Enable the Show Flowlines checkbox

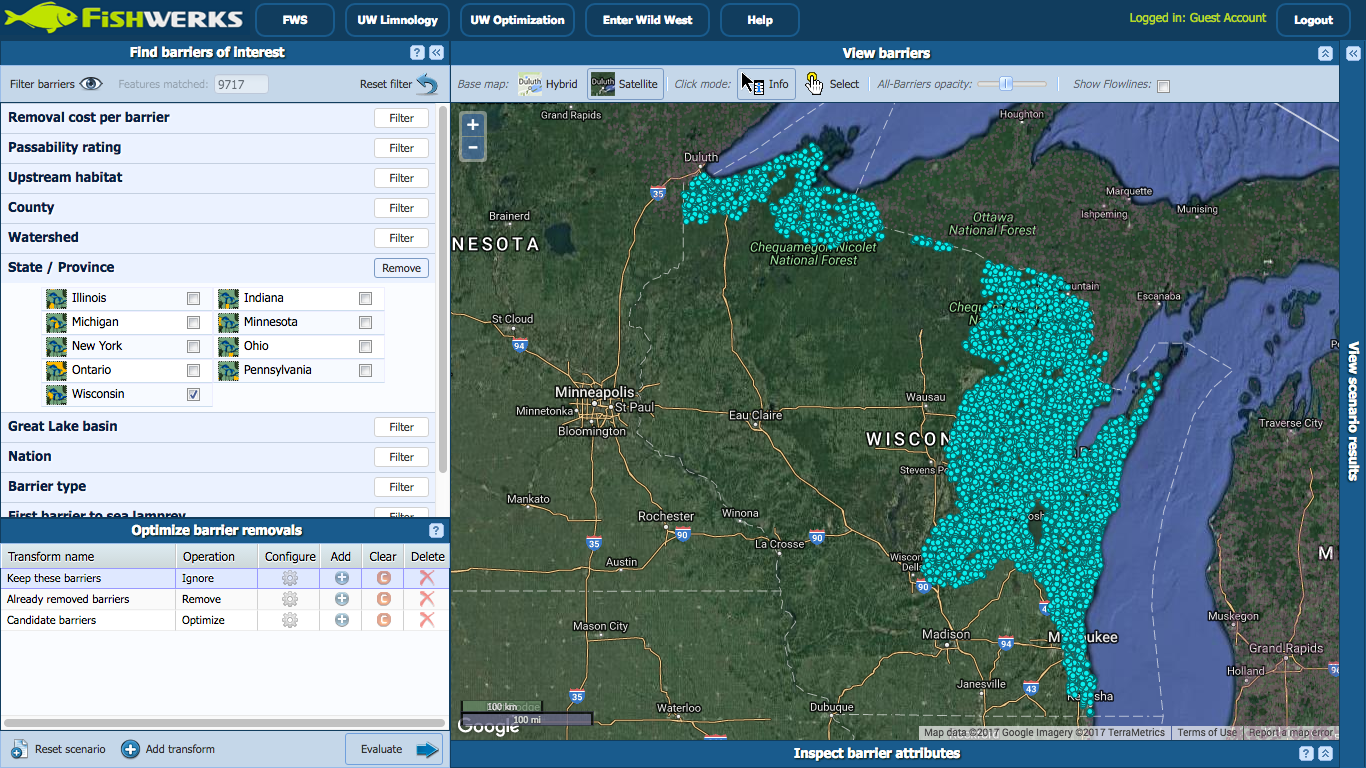1163,86
